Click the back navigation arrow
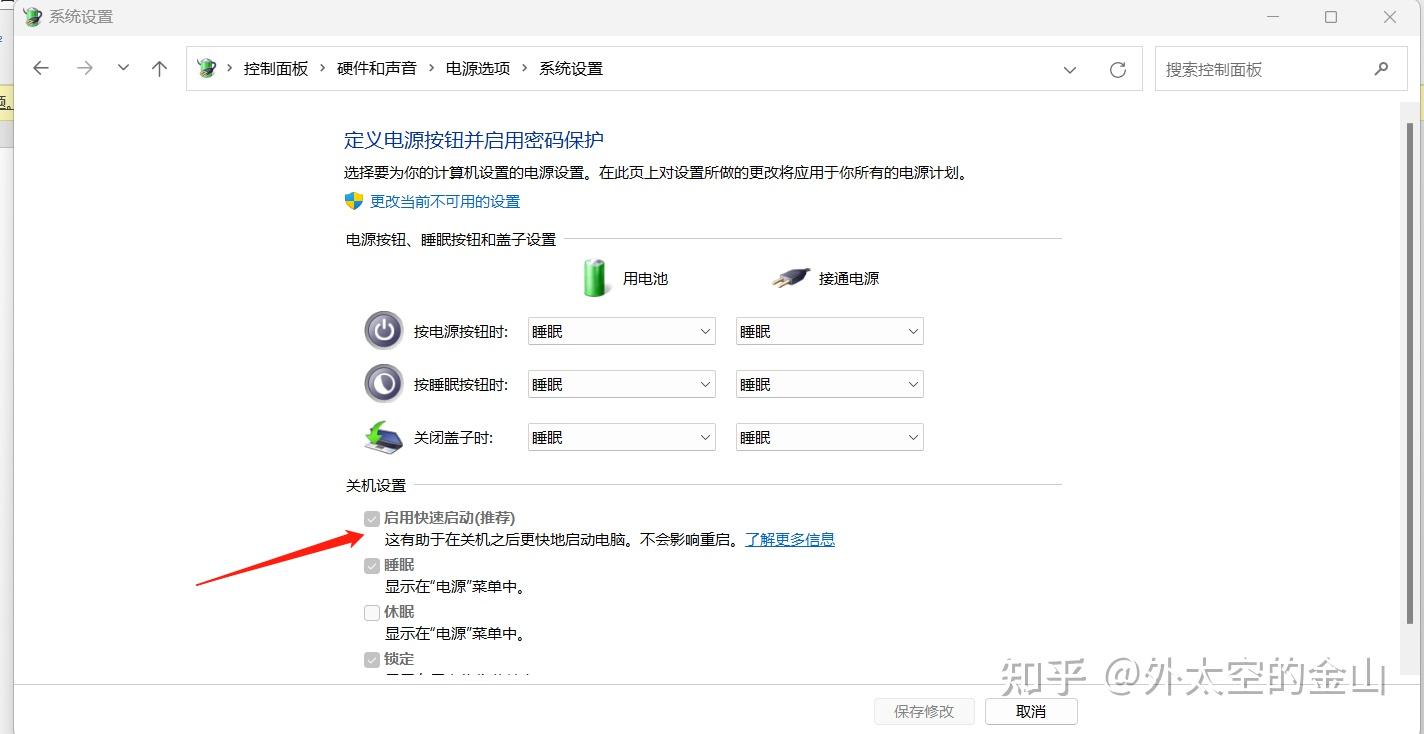The height and width of the screenshot is (734, 1424). click(x=40, y=67)
